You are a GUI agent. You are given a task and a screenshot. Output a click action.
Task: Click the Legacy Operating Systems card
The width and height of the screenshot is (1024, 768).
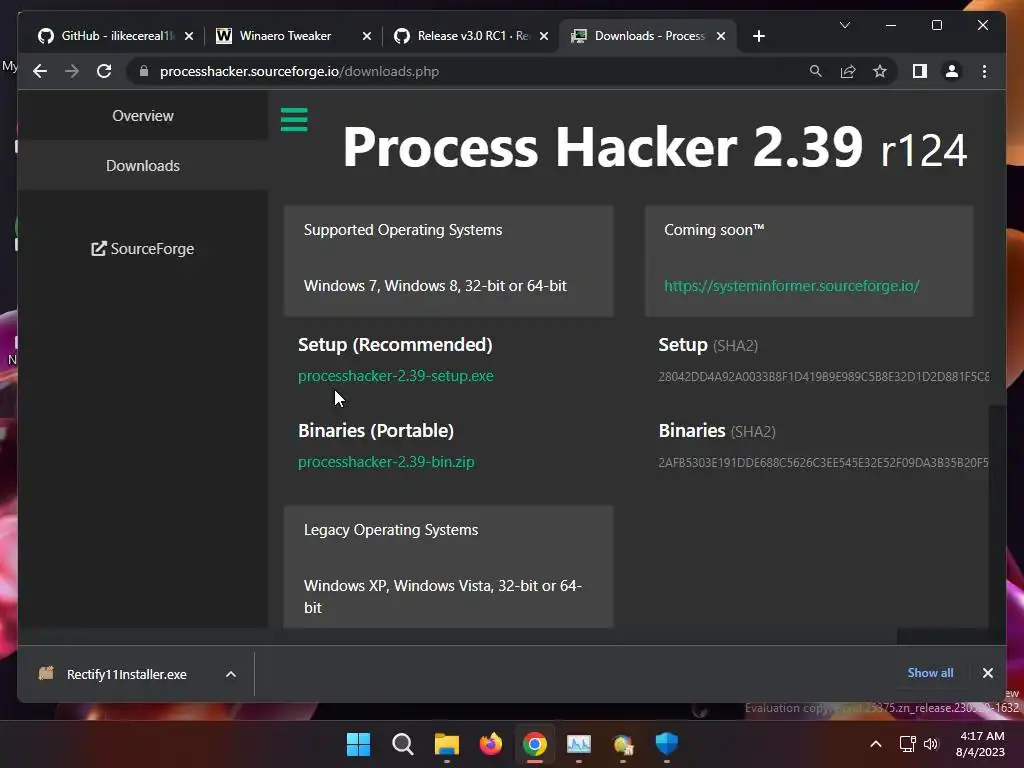point(449,567)
